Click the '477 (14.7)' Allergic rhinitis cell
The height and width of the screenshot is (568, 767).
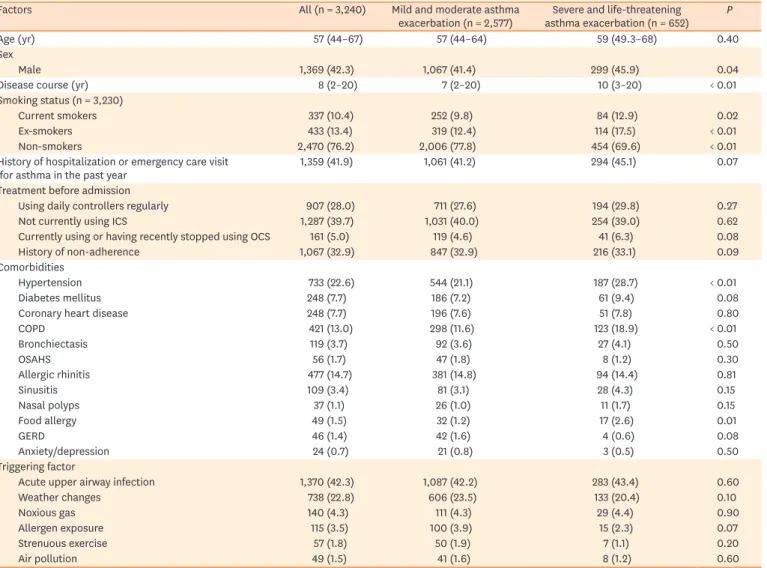[330, 375]
